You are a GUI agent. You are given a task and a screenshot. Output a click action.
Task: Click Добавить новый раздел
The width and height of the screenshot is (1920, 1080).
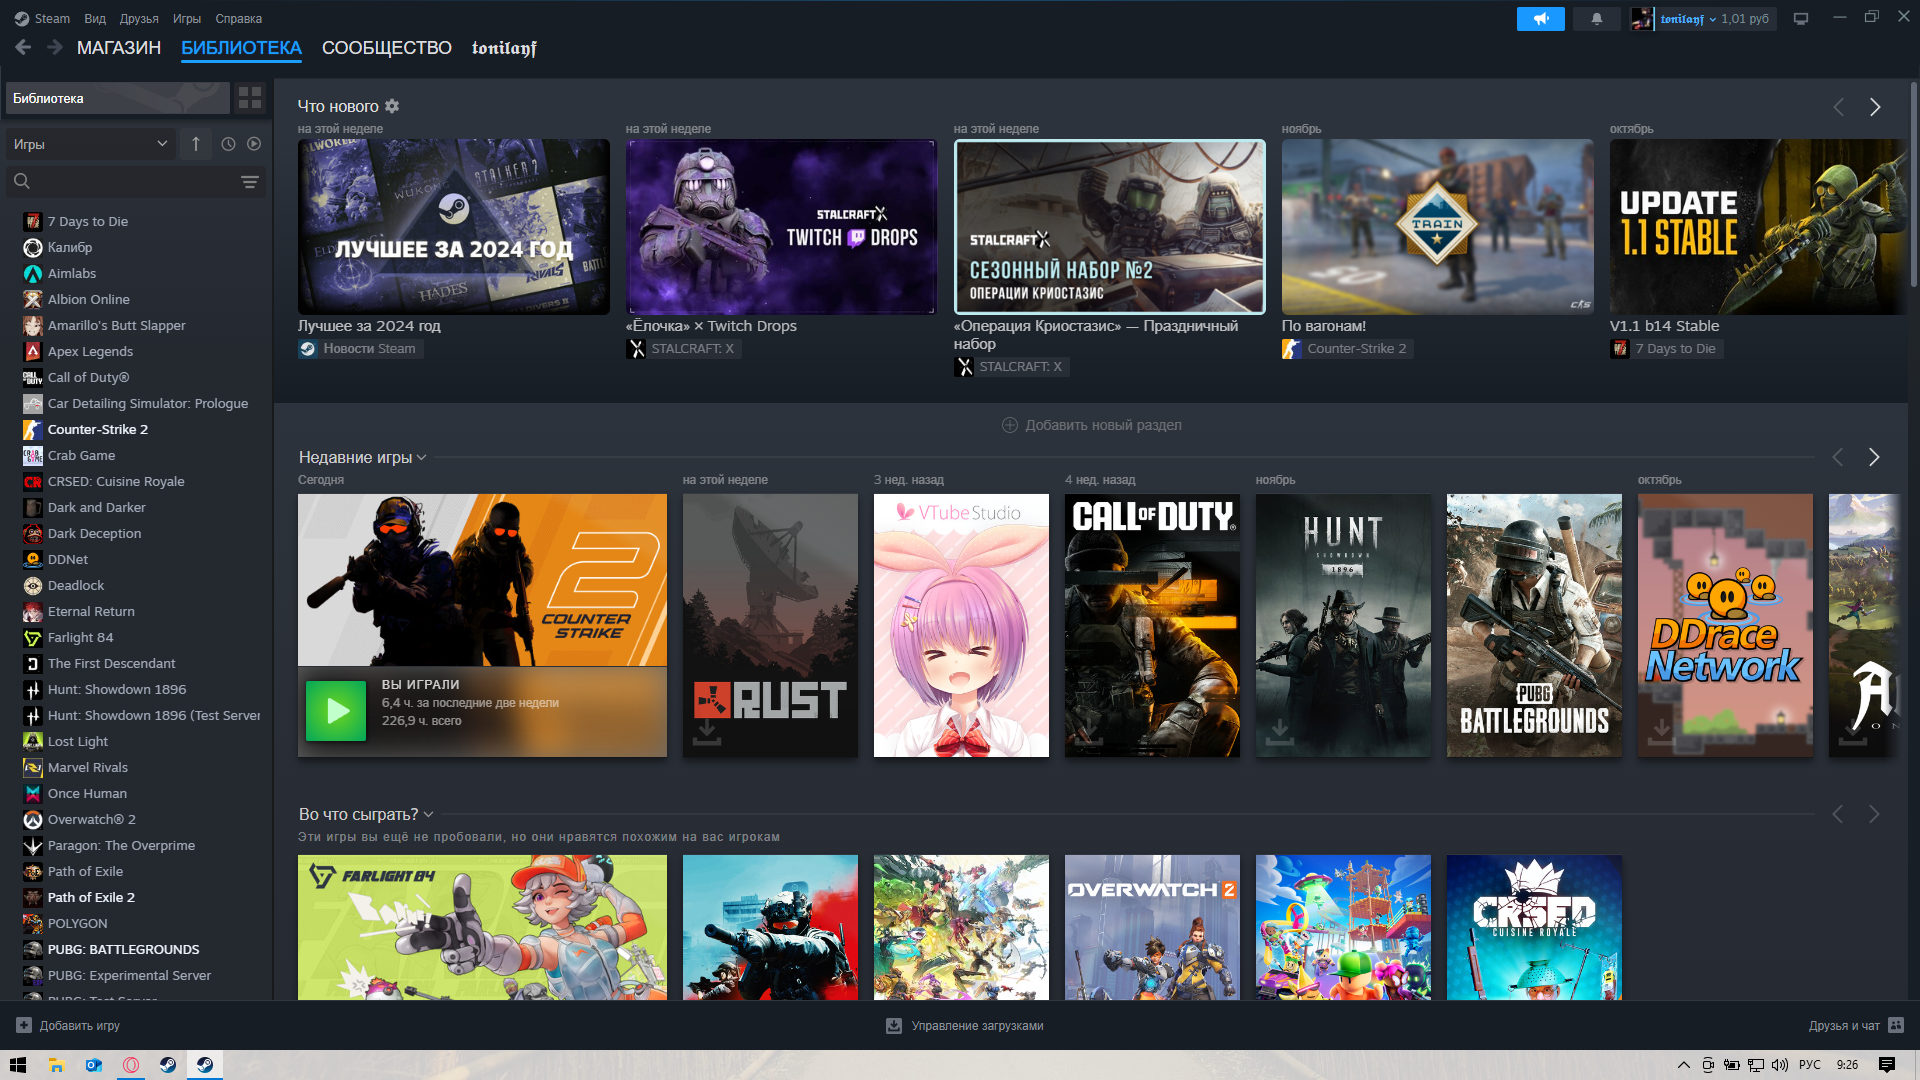point(1092,425)
